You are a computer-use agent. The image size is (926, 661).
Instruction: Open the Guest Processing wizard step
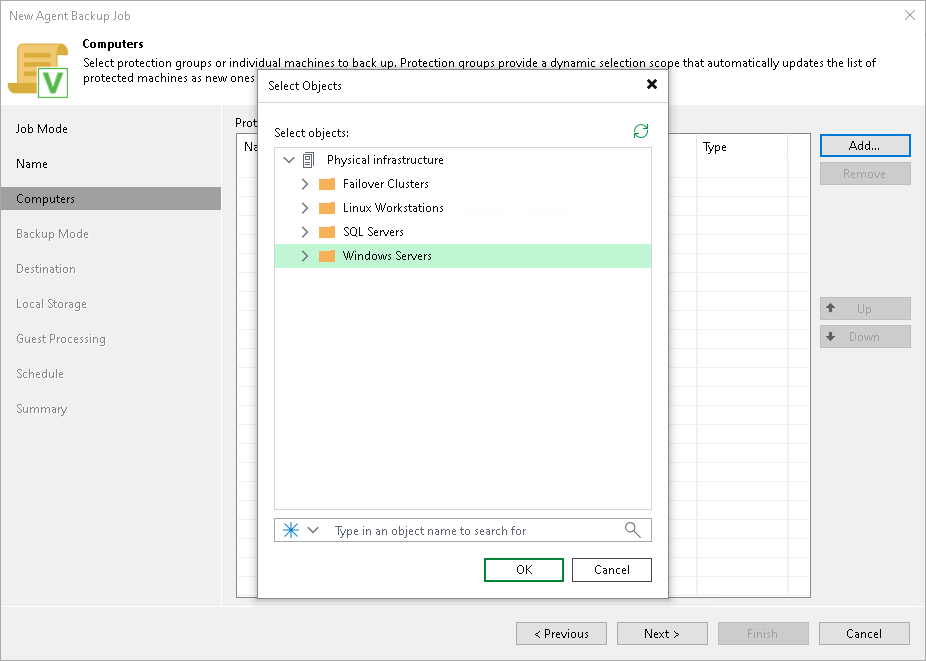pyautogui.click(x=111, y=338)
